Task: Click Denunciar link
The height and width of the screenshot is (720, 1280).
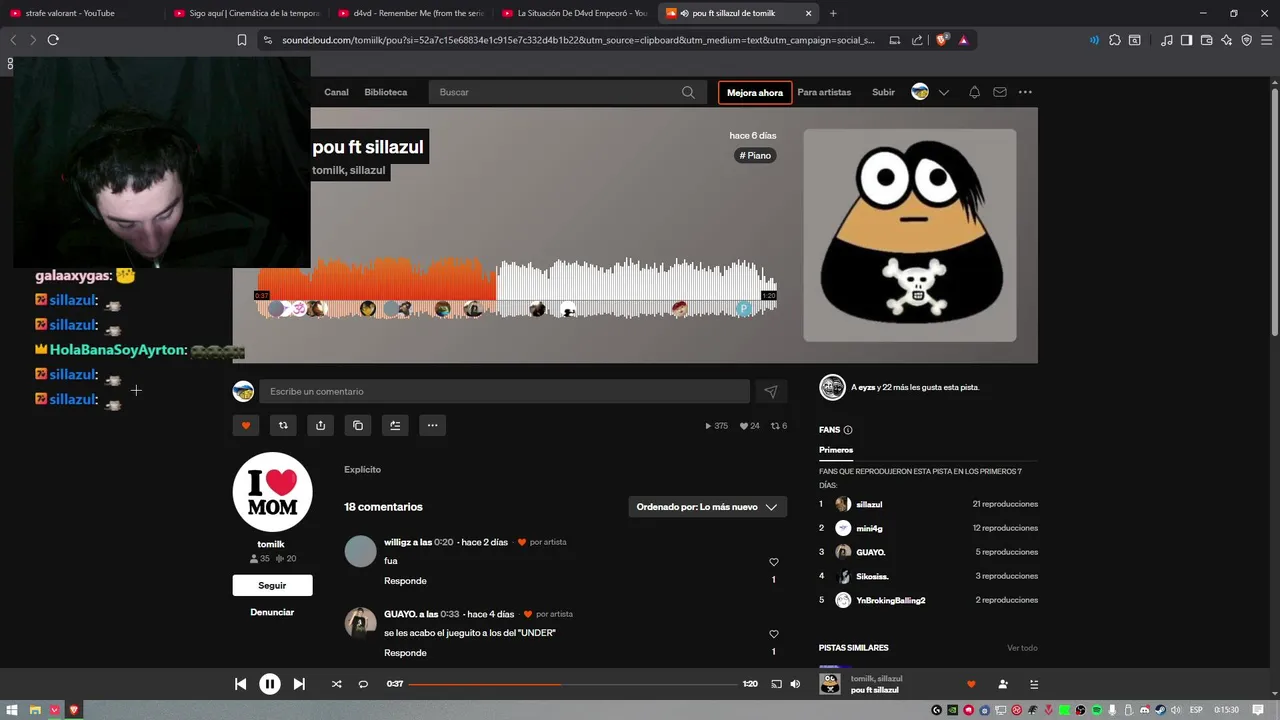Action: (272, 612)
